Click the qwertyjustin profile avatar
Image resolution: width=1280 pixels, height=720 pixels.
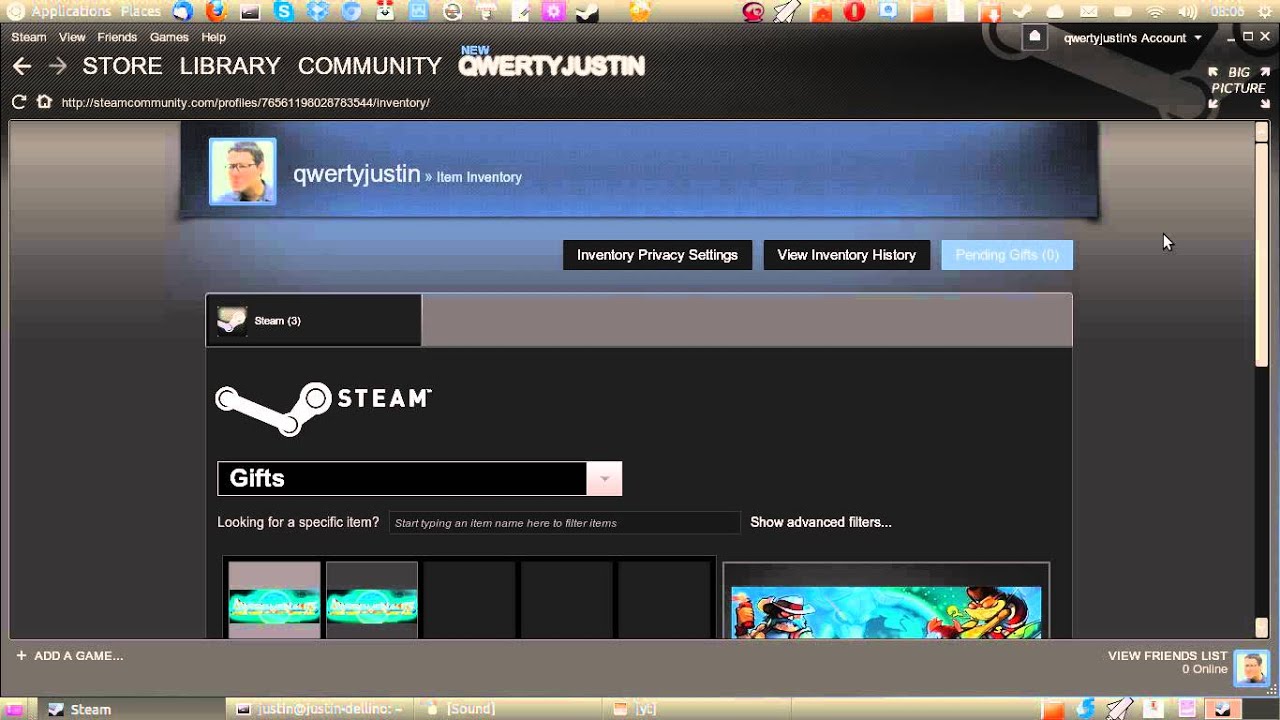tap(242, 171)
